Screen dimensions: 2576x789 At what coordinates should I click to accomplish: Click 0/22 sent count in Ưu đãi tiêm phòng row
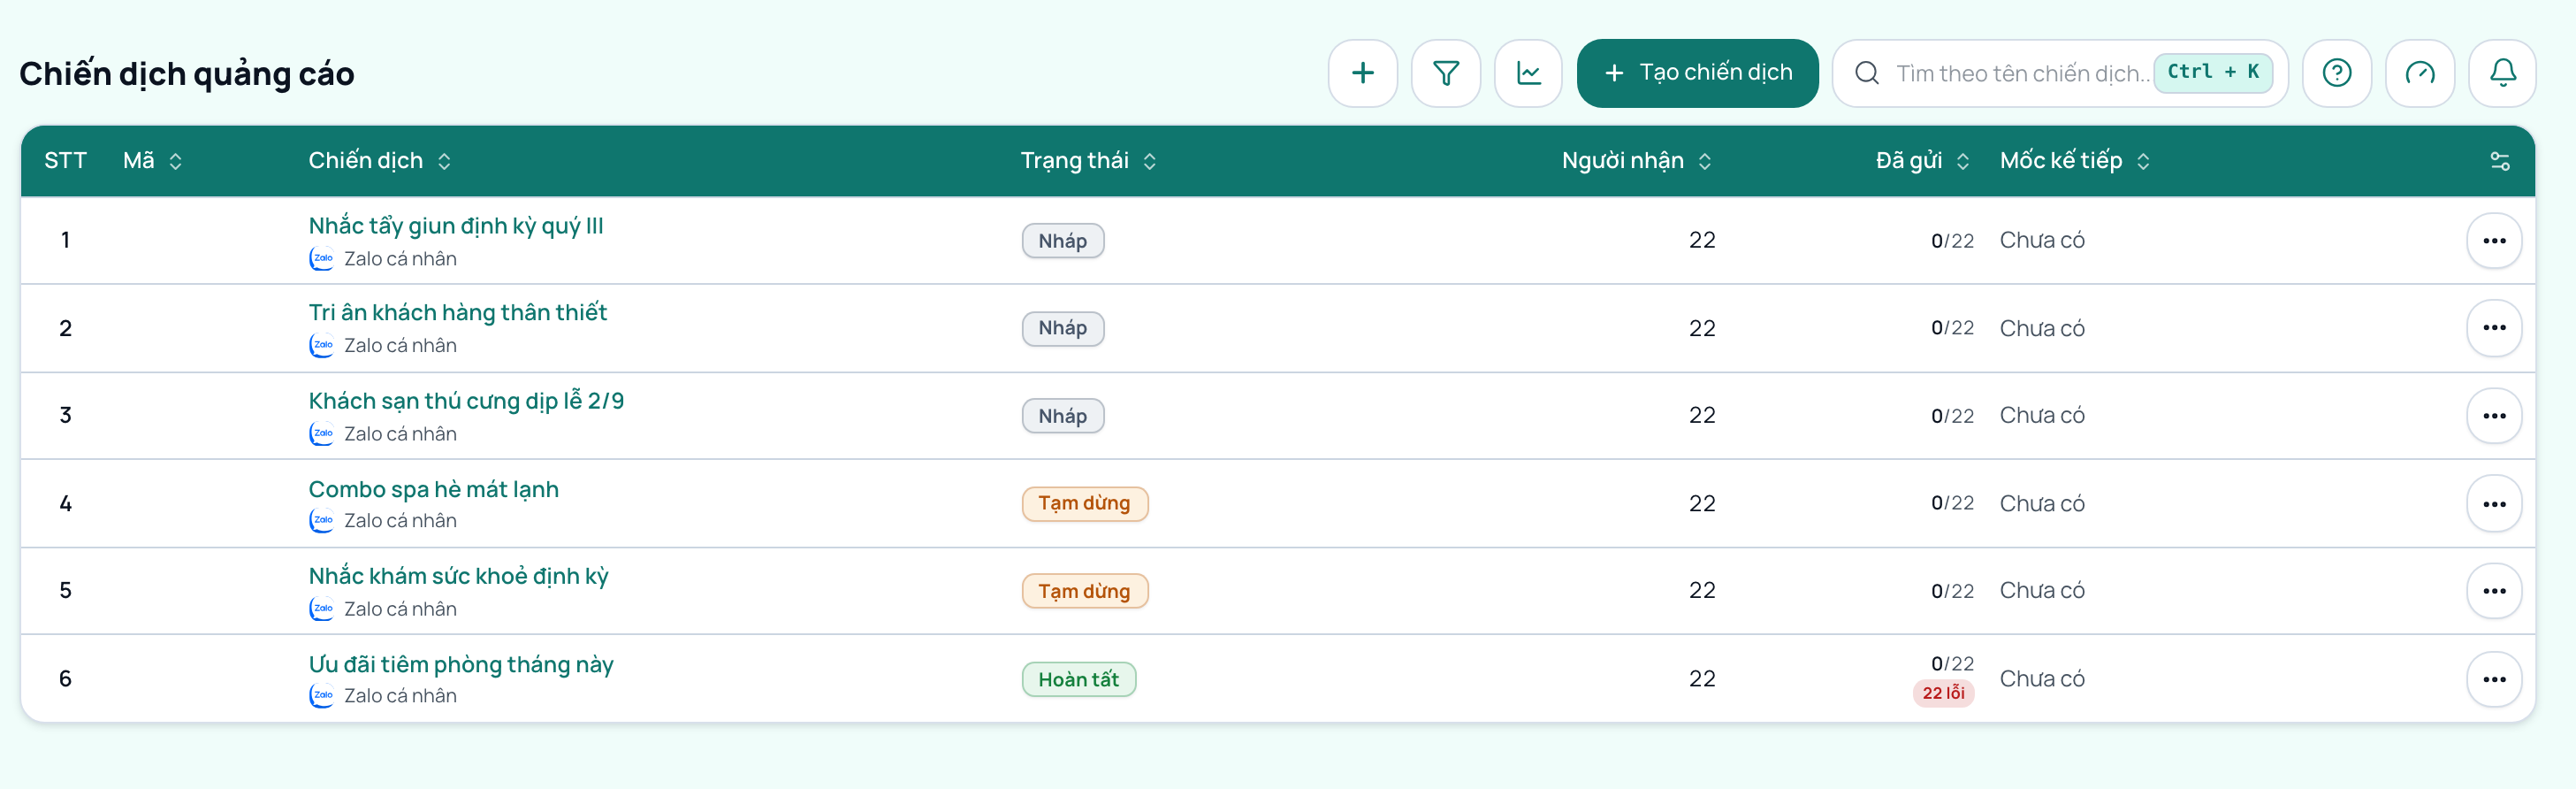pyautogui.click(x=1952, y=664)
